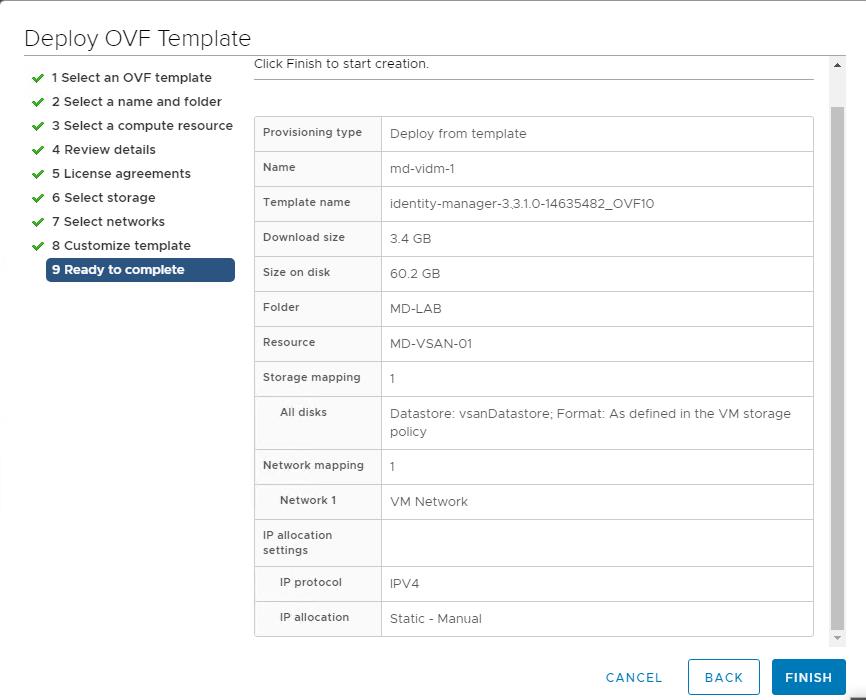Click the download size '3.4 GB'
This screenshot has width=866, height=700.
(410, 239)
